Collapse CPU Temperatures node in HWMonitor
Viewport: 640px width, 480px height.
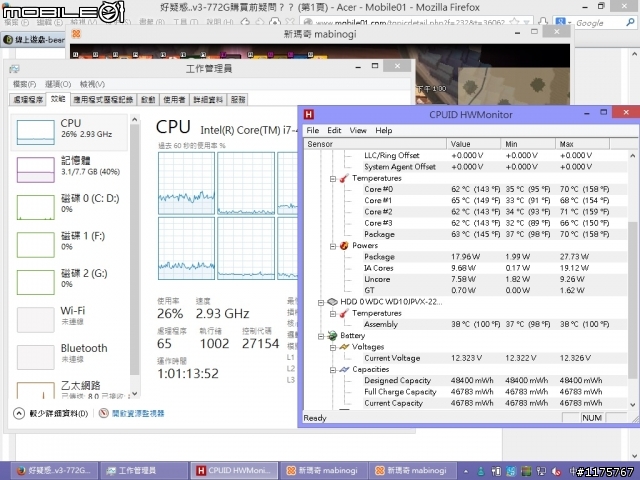(x=333, y=179)
